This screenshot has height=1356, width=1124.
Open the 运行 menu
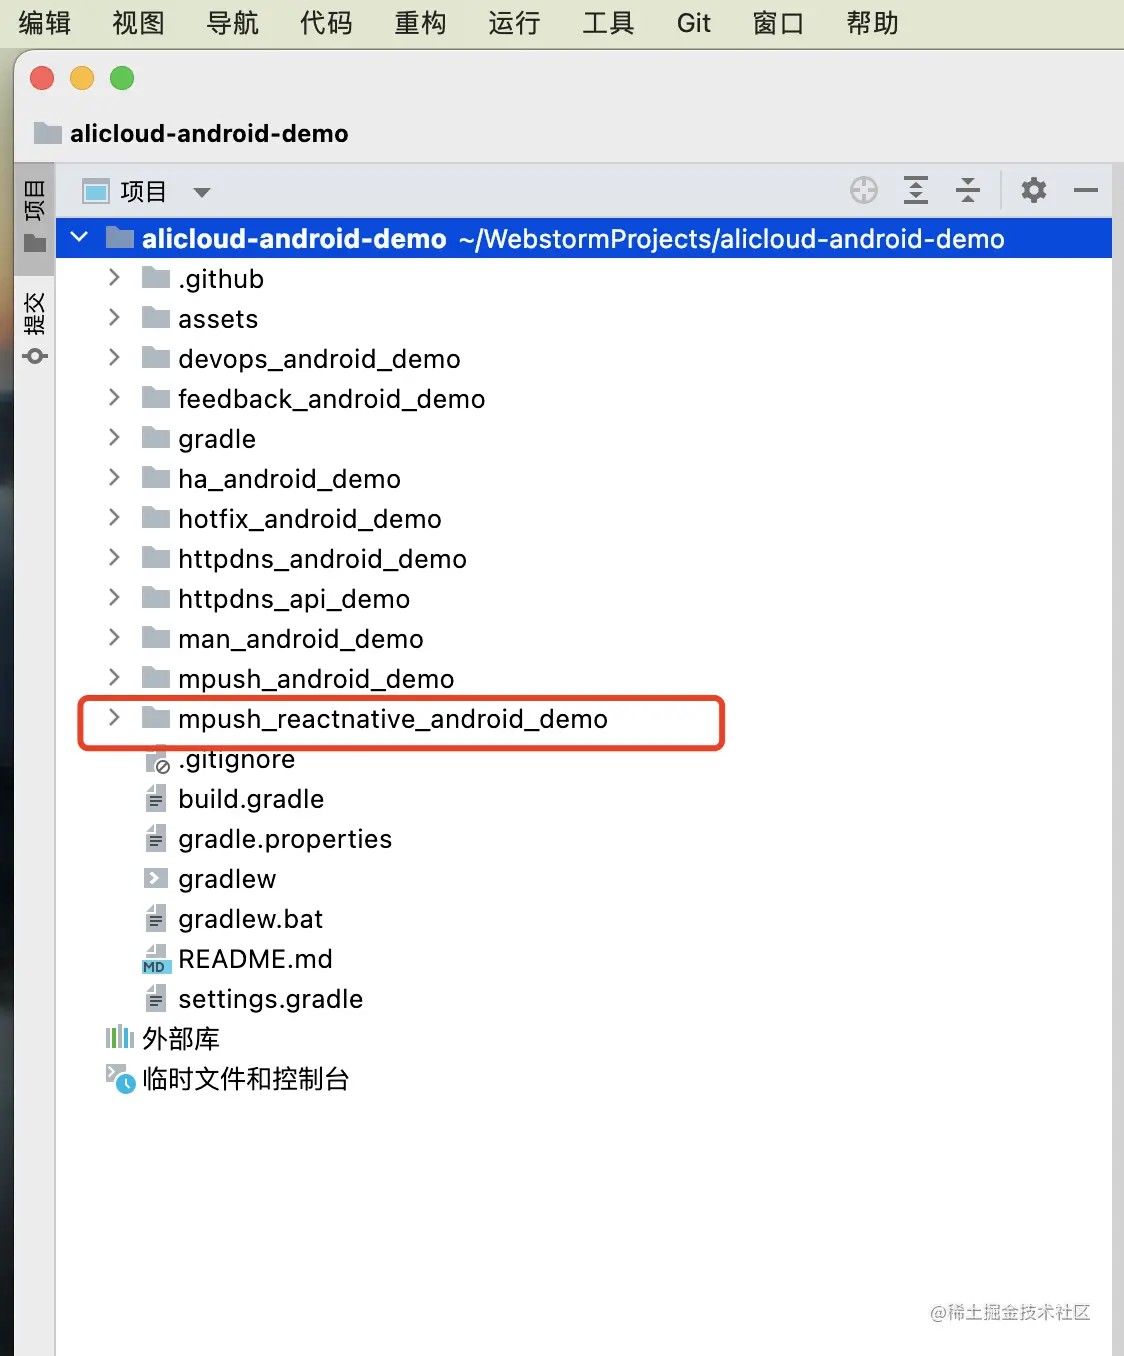click(x=514, y=23)
